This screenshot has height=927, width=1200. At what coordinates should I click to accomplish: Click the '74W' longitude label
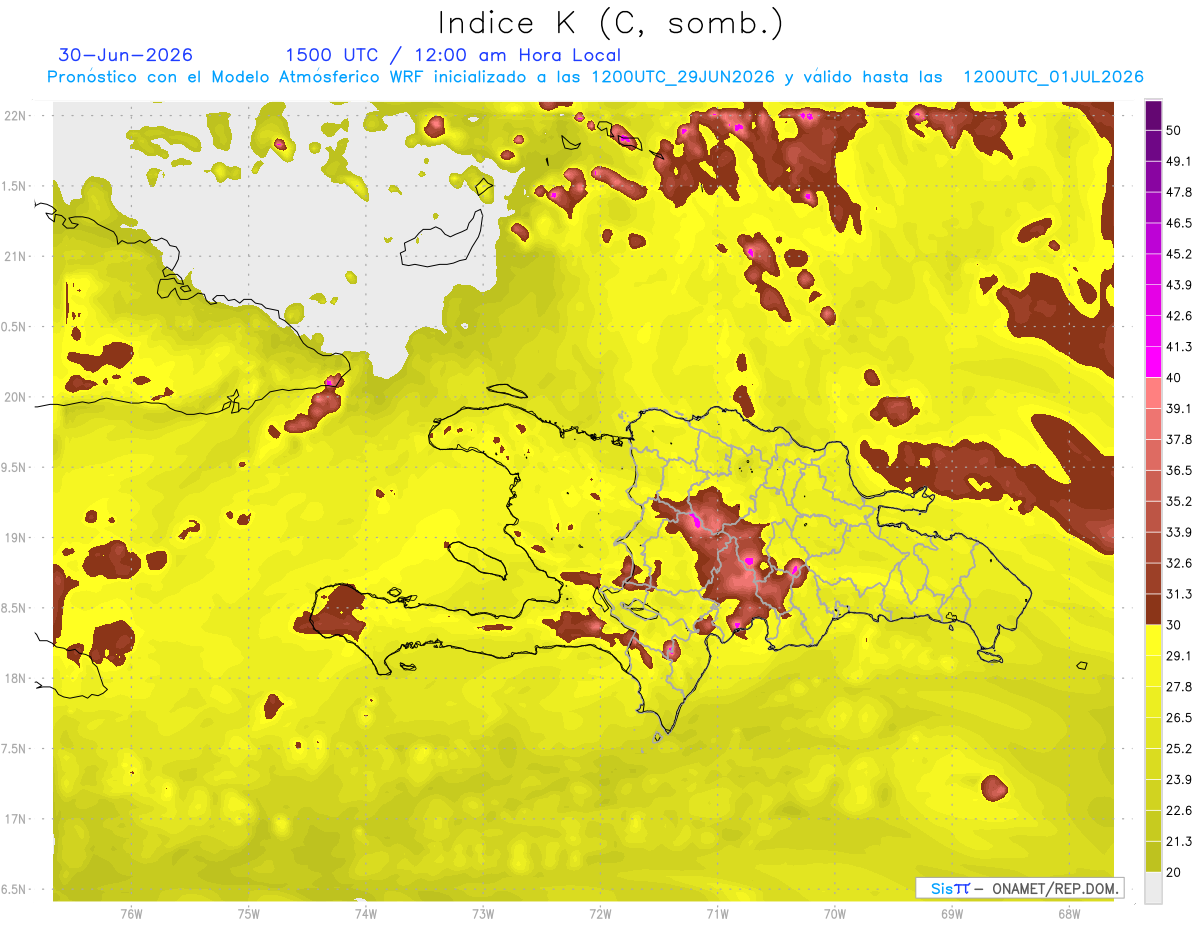coord(366,914)
